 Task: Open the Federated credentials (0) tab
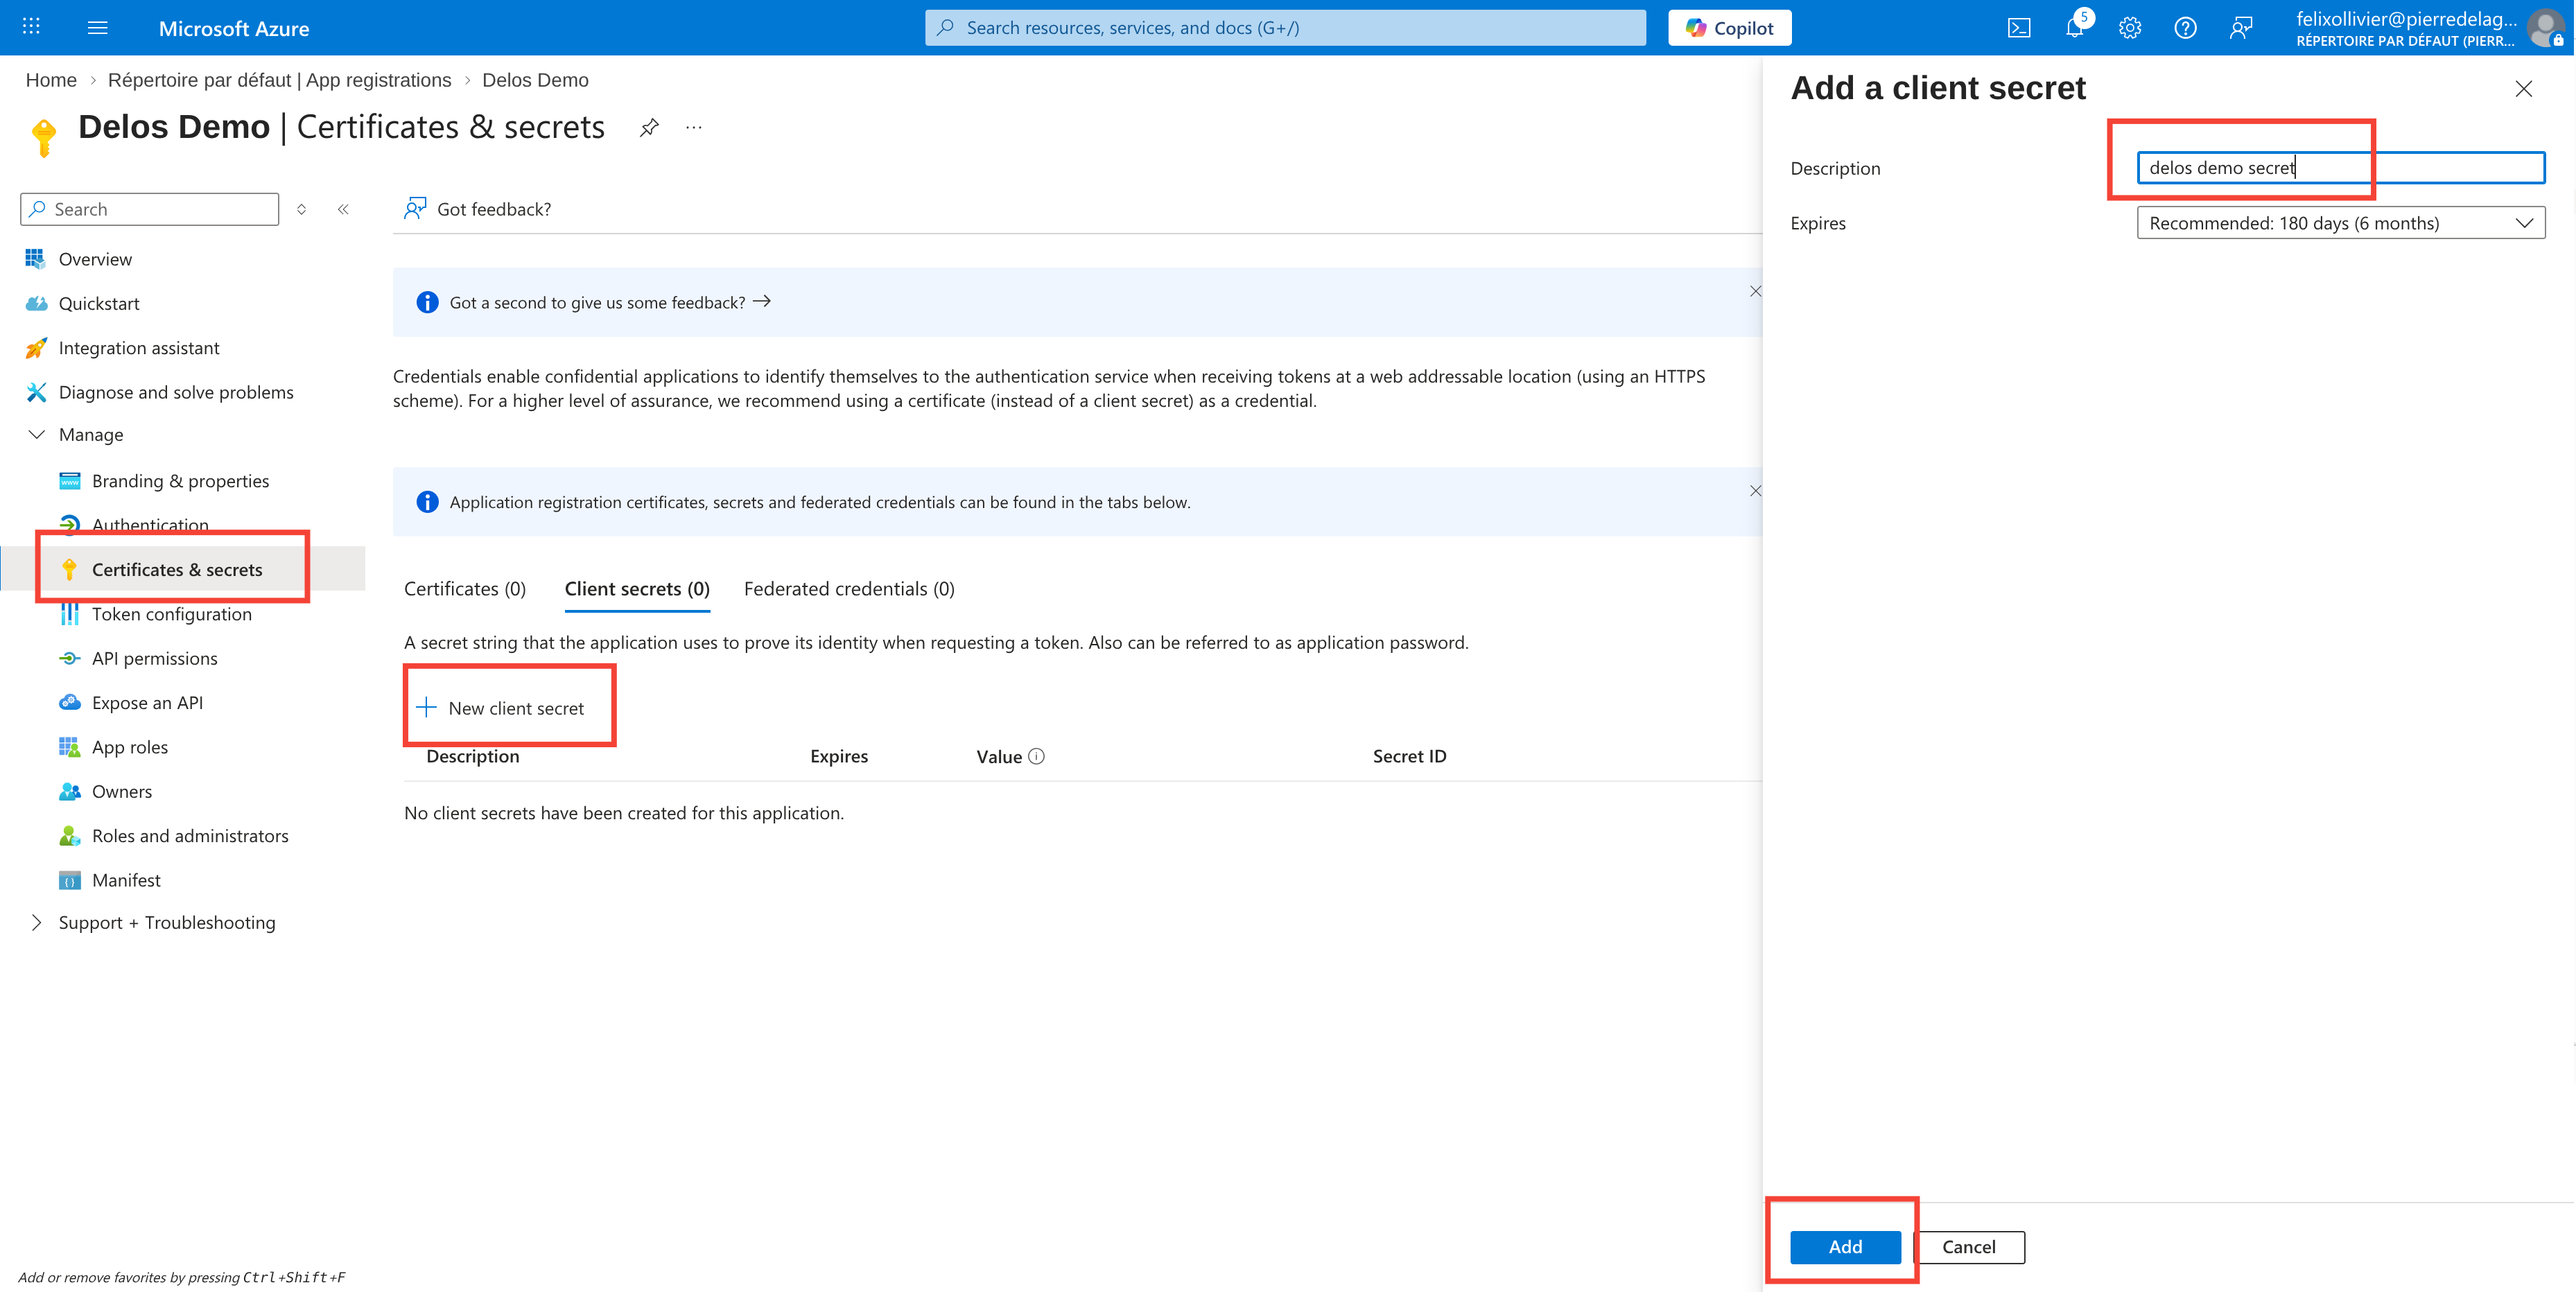coord(849,589)
